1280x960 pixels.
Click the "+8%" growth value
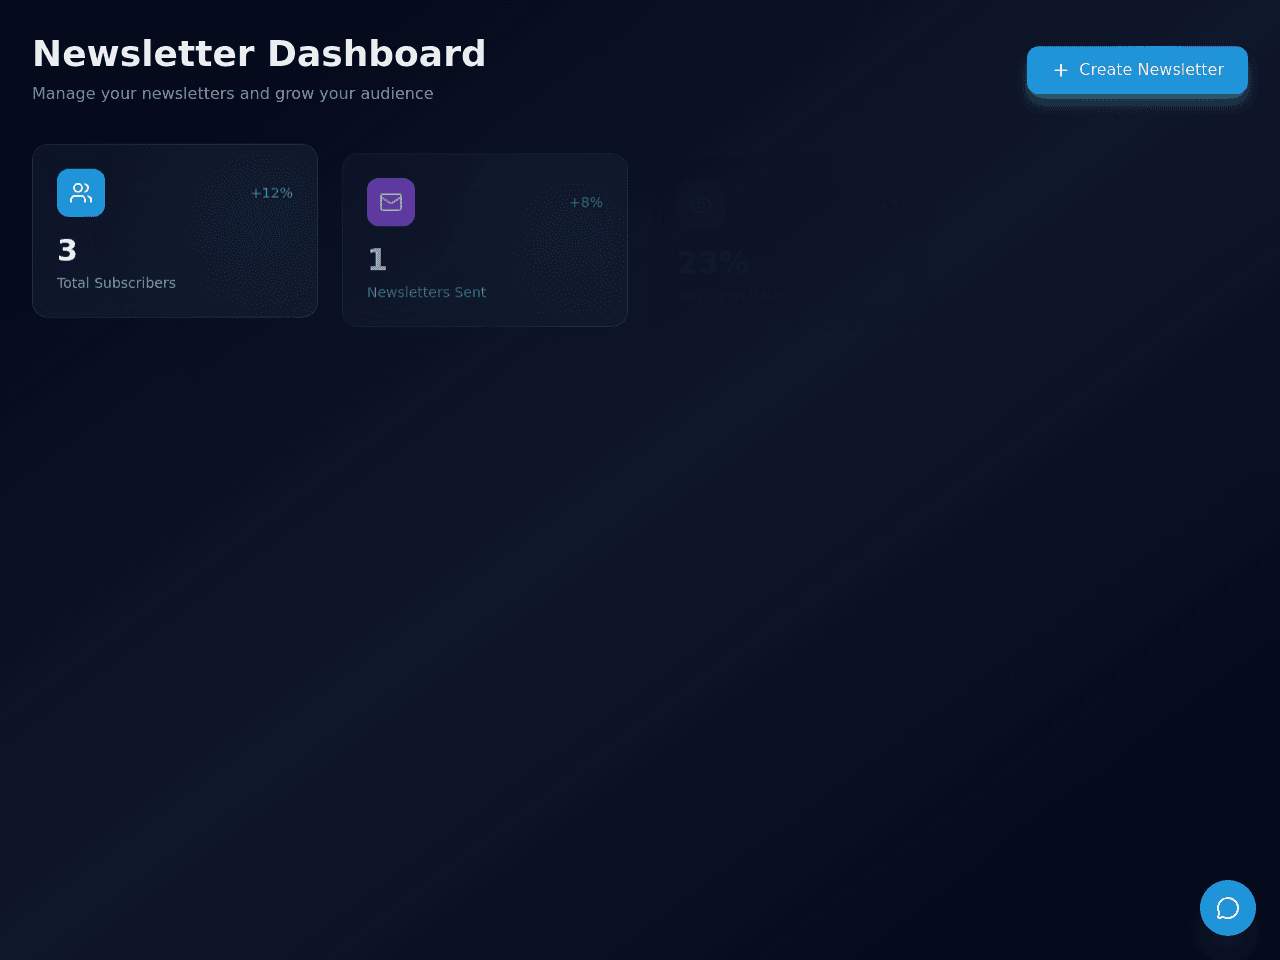click(x=586, y=202)
